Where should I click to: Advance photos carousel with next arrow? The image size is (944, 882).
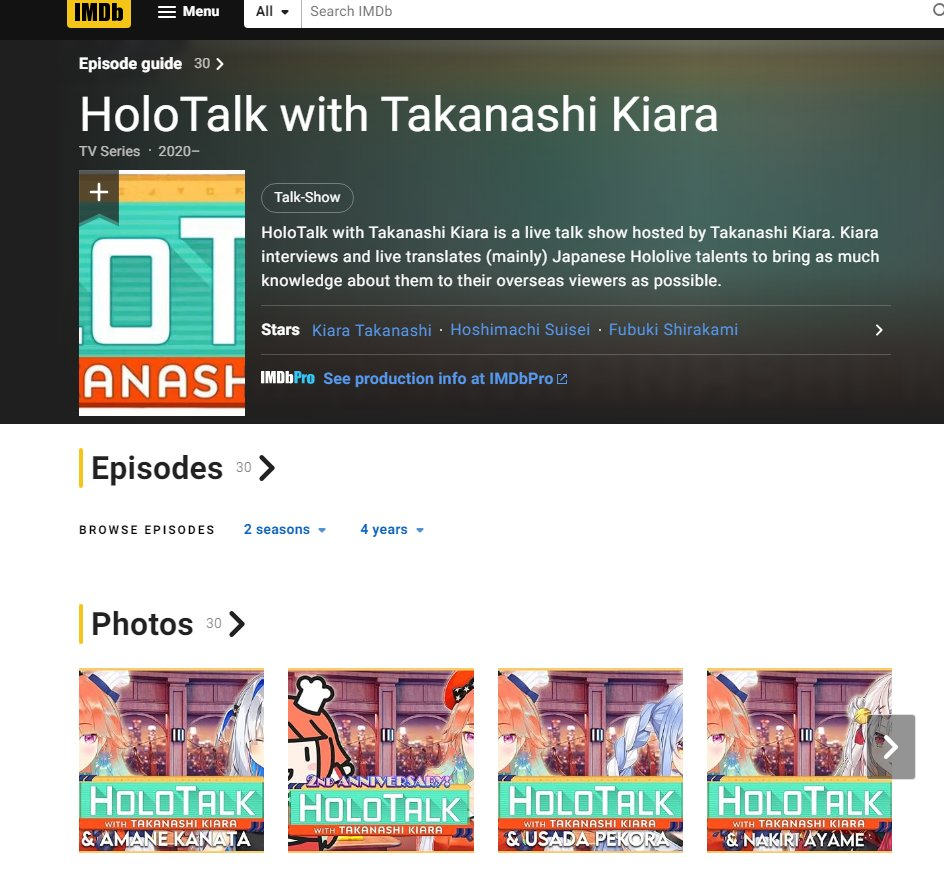(891, 747)
